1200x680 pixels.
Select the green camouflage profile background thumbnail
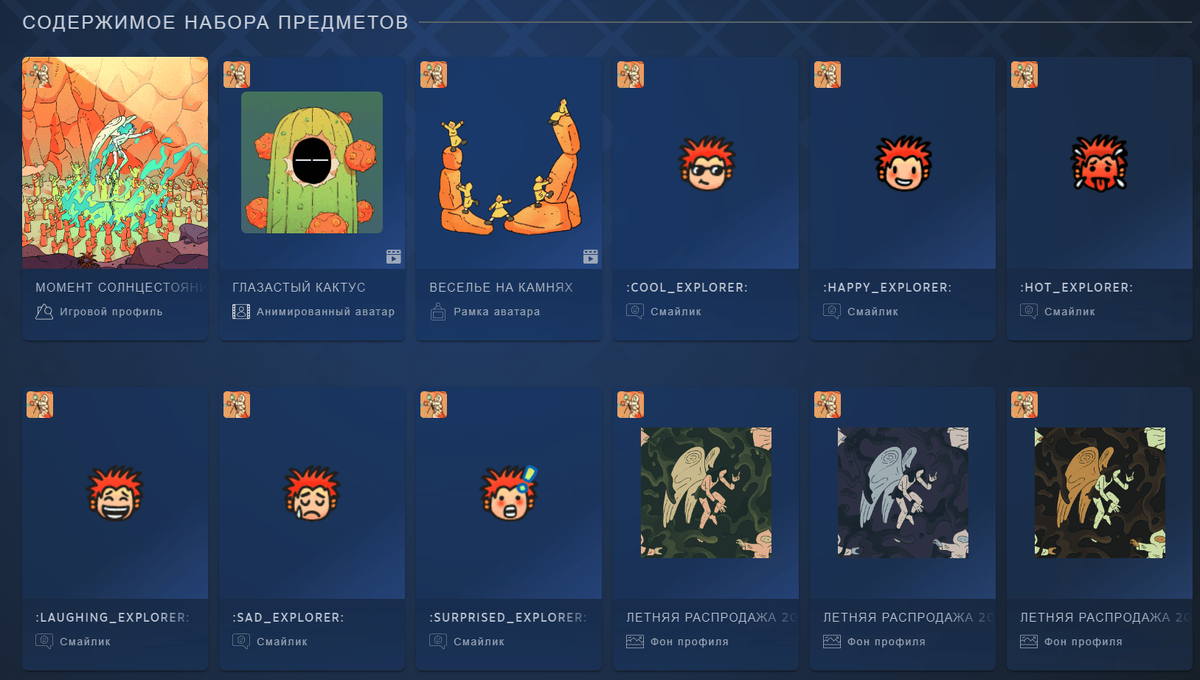706,493
